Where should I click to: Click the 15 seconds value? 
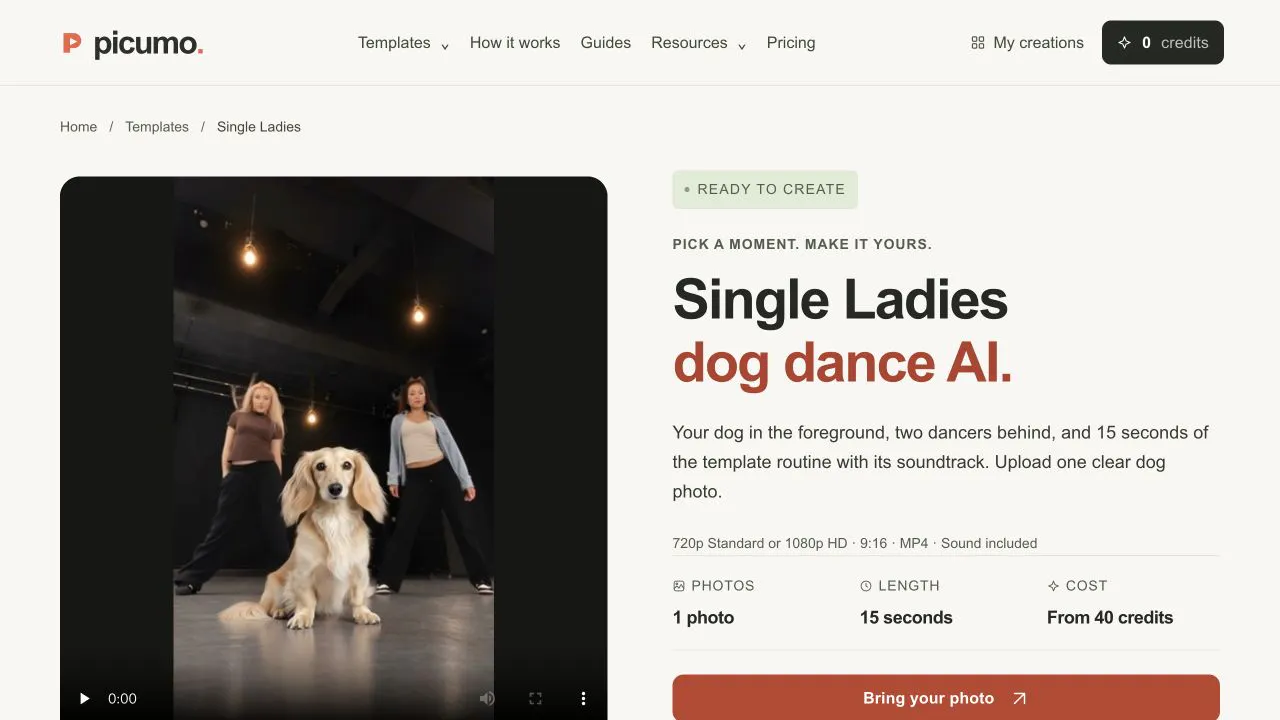[x=906, y=618]
